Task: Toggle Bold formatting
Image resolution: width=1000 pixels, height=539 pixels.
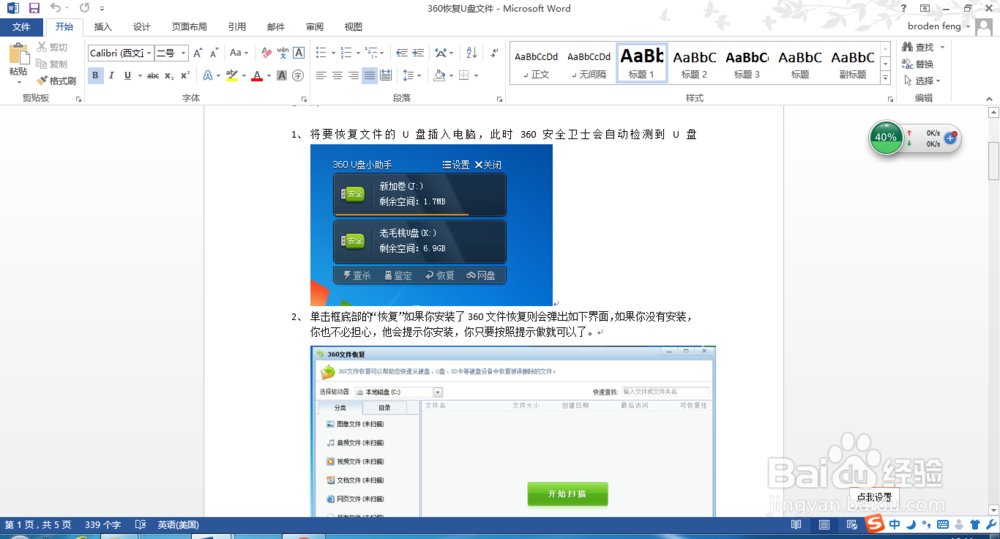Action: pyautogui.click(x=95, y=75)
